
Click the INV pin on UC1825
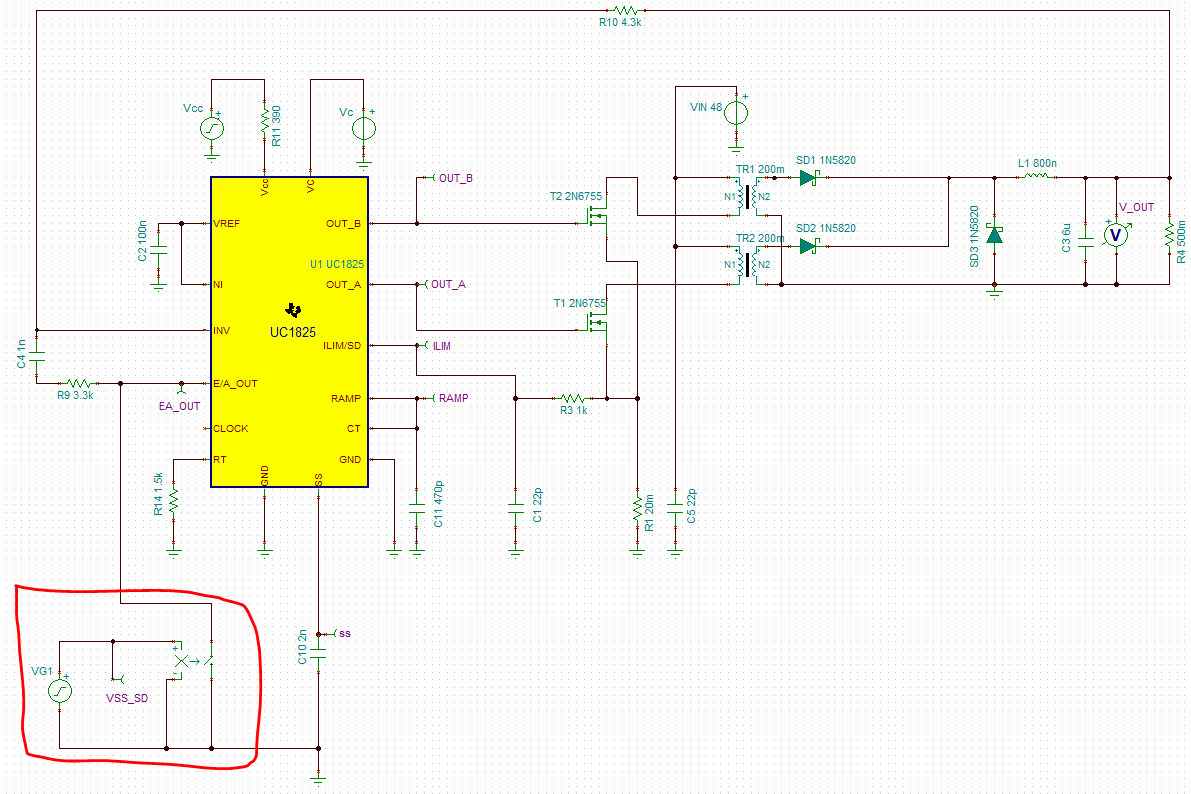221,331
